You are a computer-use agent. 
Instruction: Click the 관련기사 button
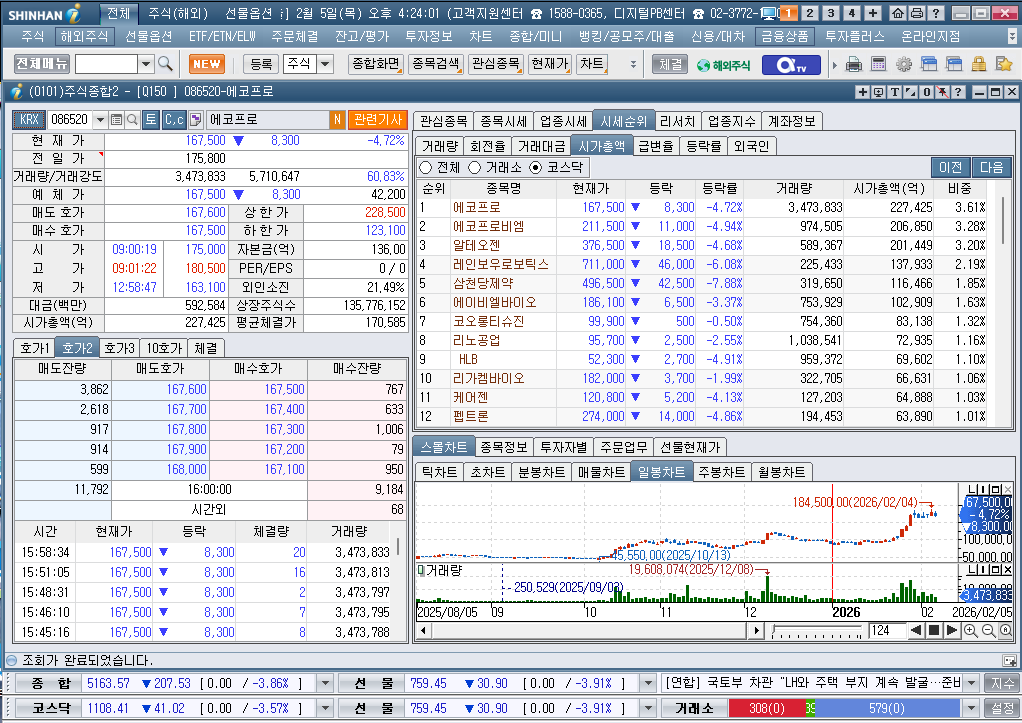coord(377,119)
